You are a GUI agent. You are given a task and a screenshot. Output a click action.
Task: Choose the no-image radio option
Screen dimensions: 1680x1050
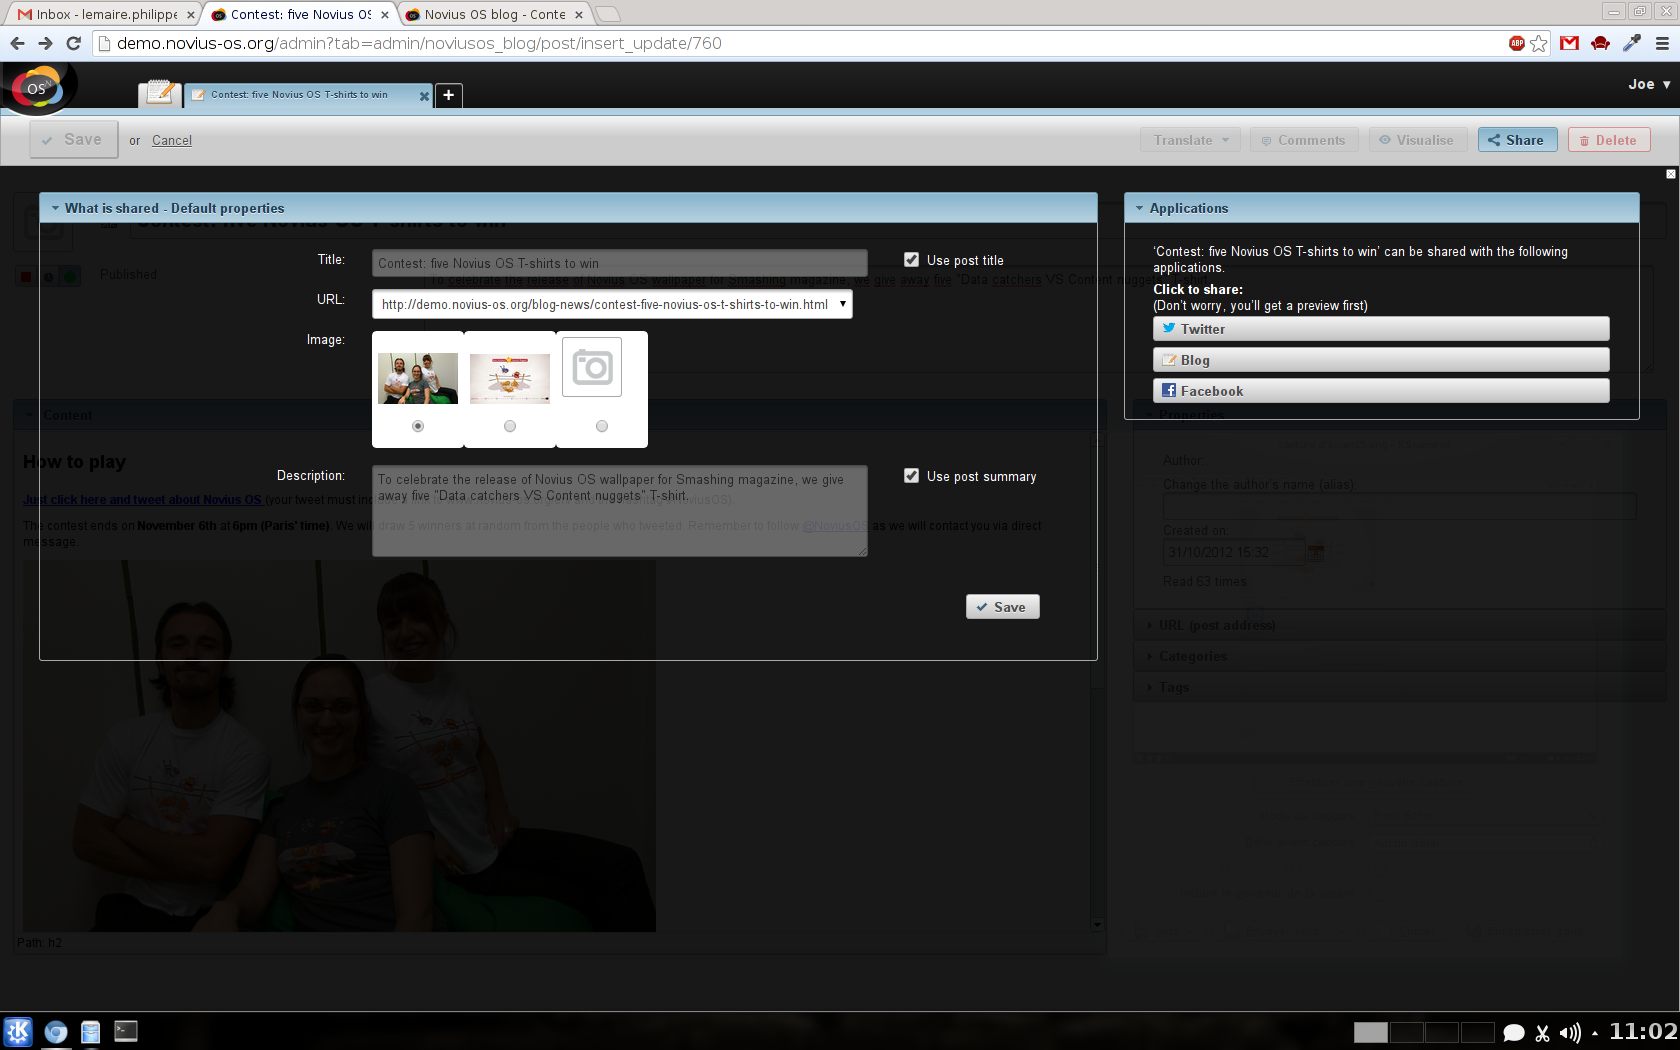tap(602, 426)
